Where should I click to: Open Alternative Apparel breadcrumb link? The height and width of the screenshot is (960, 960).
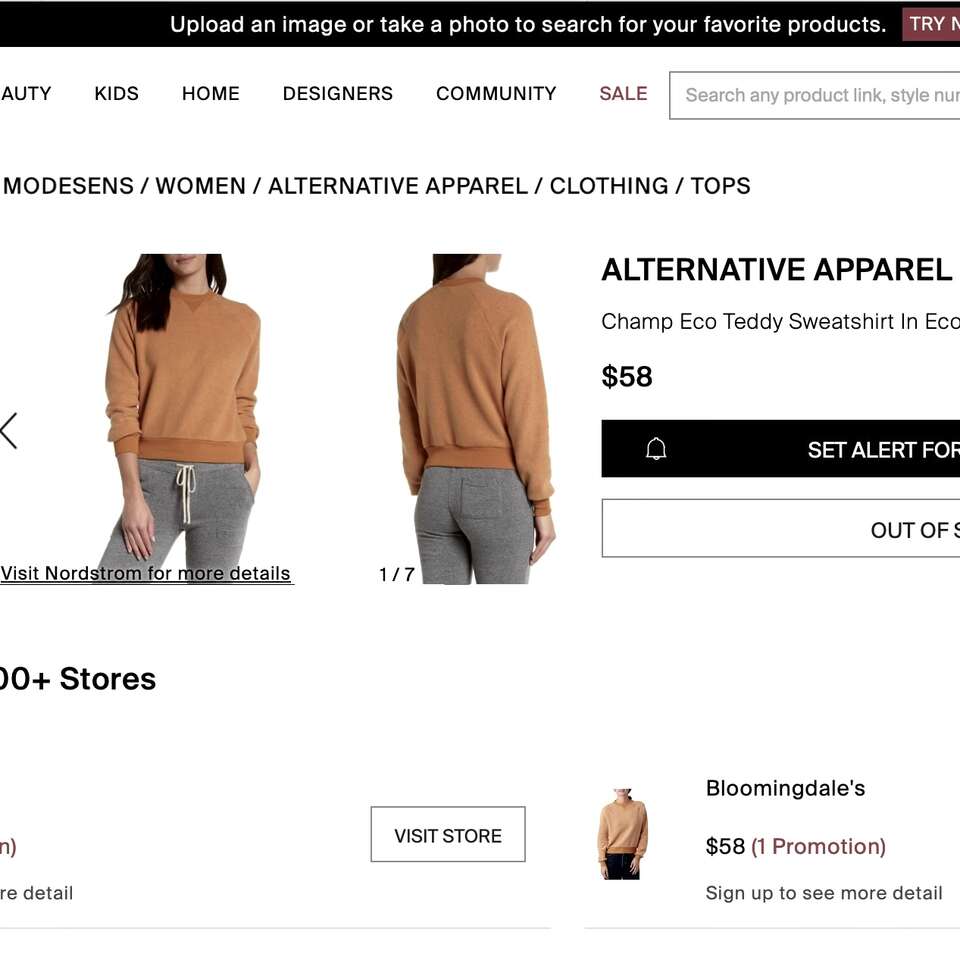pyautogui.click(x=397, y=186)
